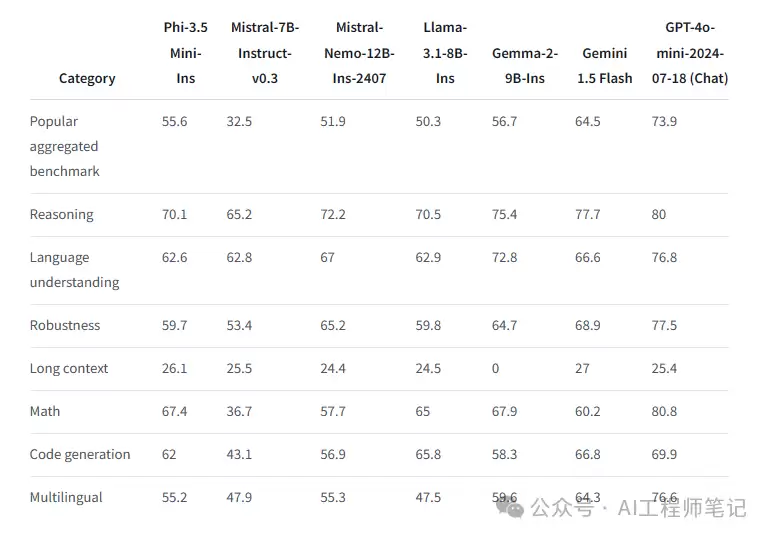Image resolution: width=771 pixels, height=538 pixels.
Task: Click the Mistral-7B-Instruct-v0.3 column header
Action: point(265,53)
